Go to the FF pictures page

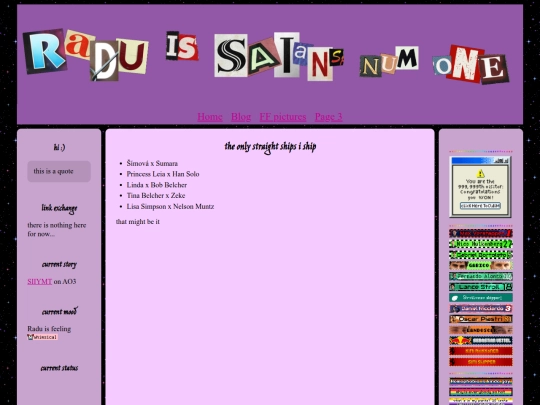[283, 117]
